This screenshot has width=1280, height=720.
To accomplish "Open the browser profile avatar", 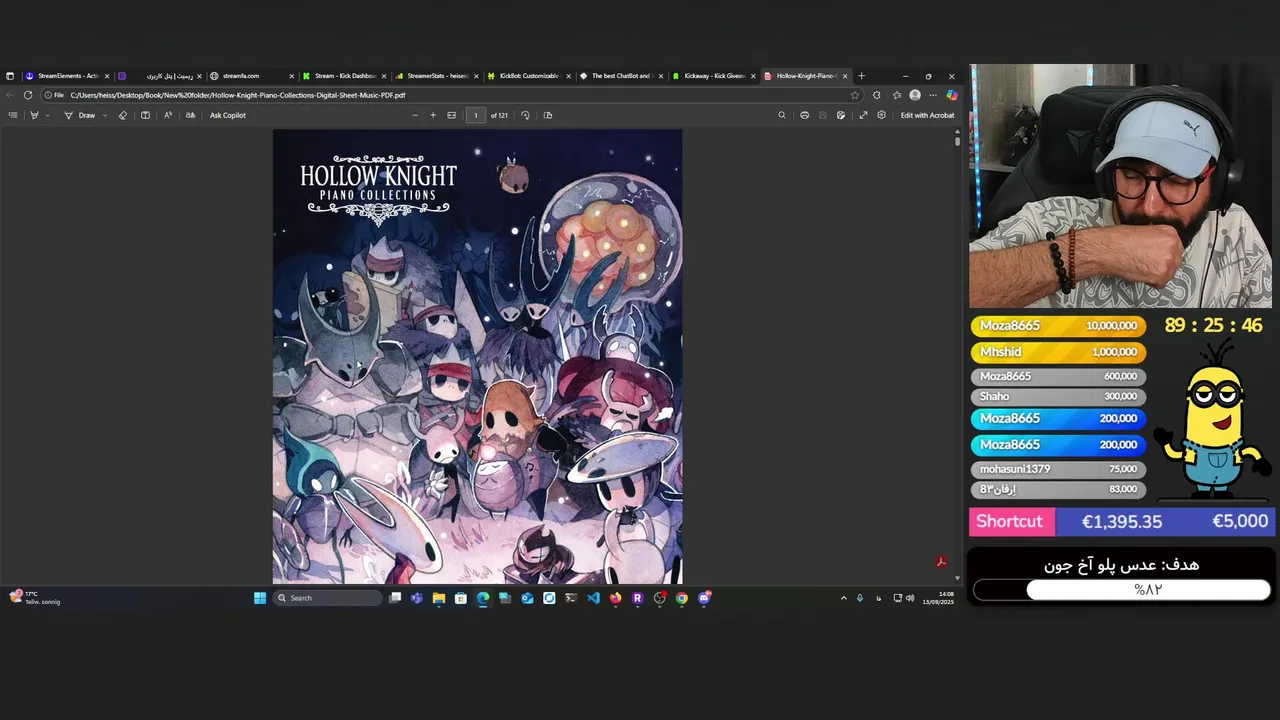I will coord(915,95).
